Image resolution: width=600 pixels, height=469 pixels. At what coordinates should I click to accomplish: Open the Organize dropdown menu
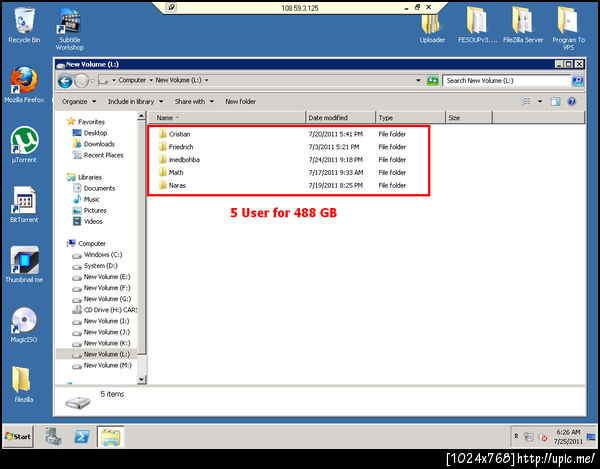[79, 101]
